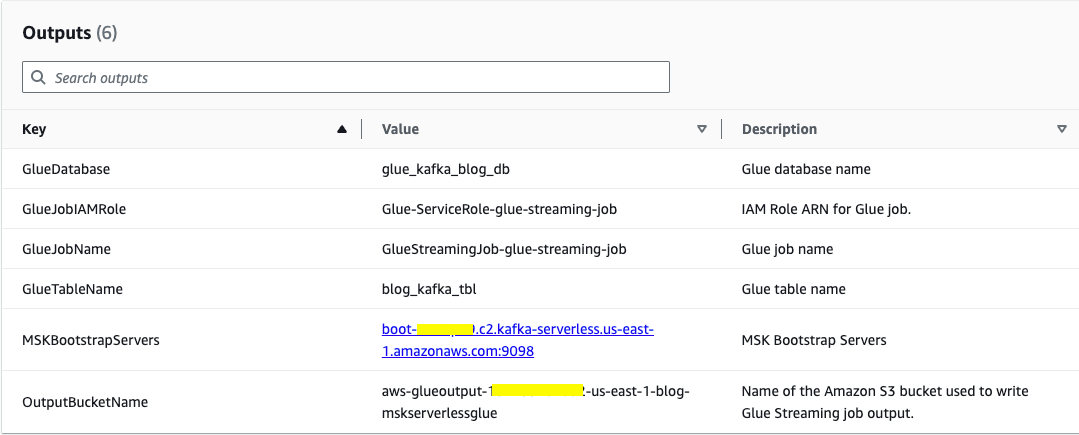Click the GlueTableName key
The height and width of the screenshot is (435, 1079).
point(72,289)
